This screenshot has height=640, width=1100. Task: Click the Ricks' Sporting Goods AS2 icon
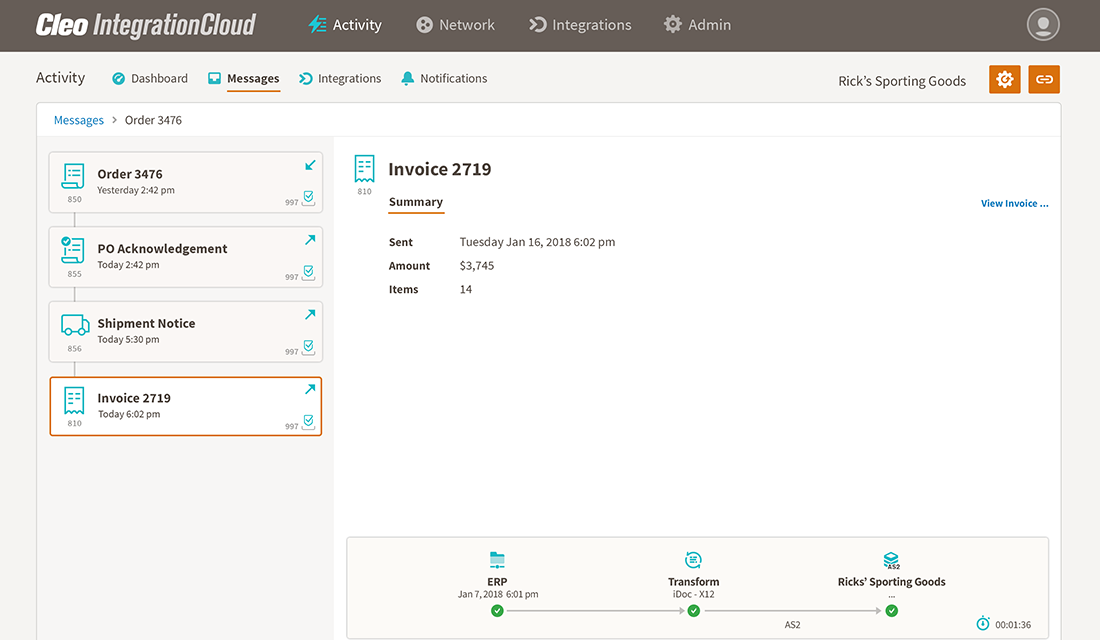pos(892,560)
